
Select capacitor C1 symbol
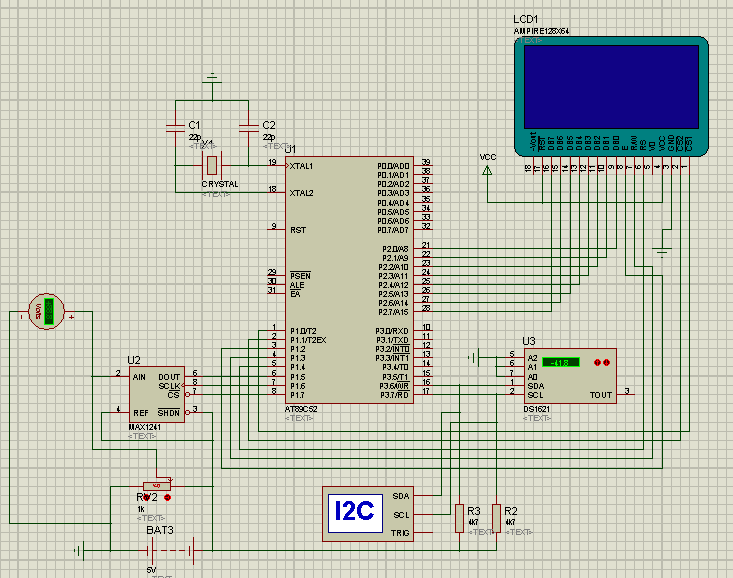(175, 128)
